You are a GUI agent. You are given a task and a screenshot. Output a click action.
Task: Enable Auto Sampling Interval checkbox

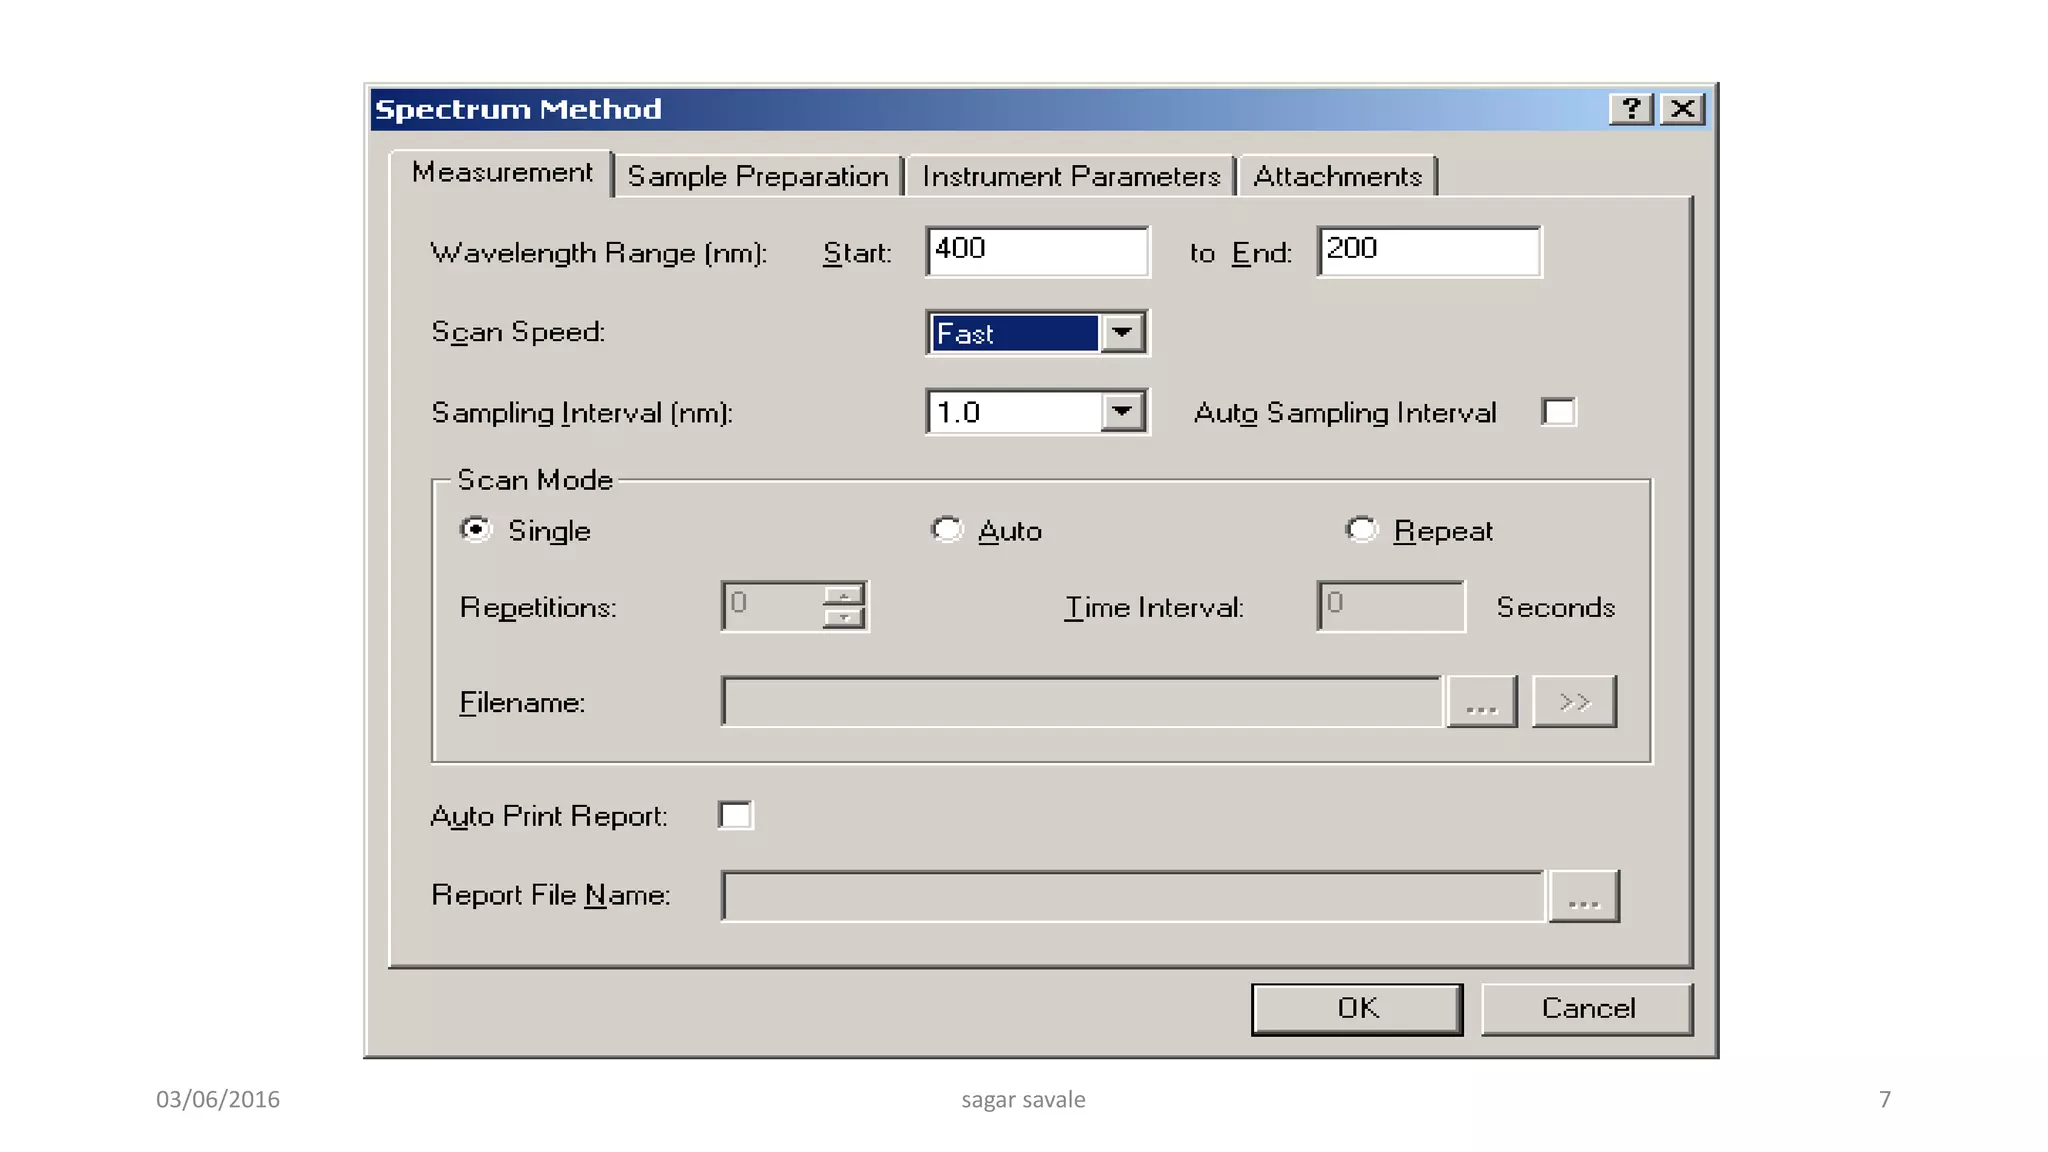[x=1558, y=412]
